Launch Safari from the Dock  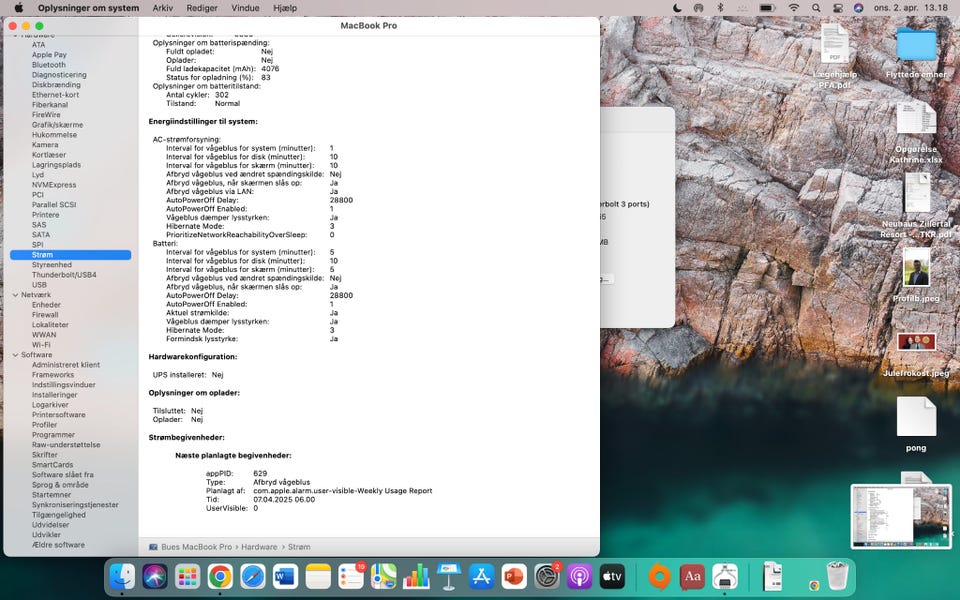[x=253, y=576]
